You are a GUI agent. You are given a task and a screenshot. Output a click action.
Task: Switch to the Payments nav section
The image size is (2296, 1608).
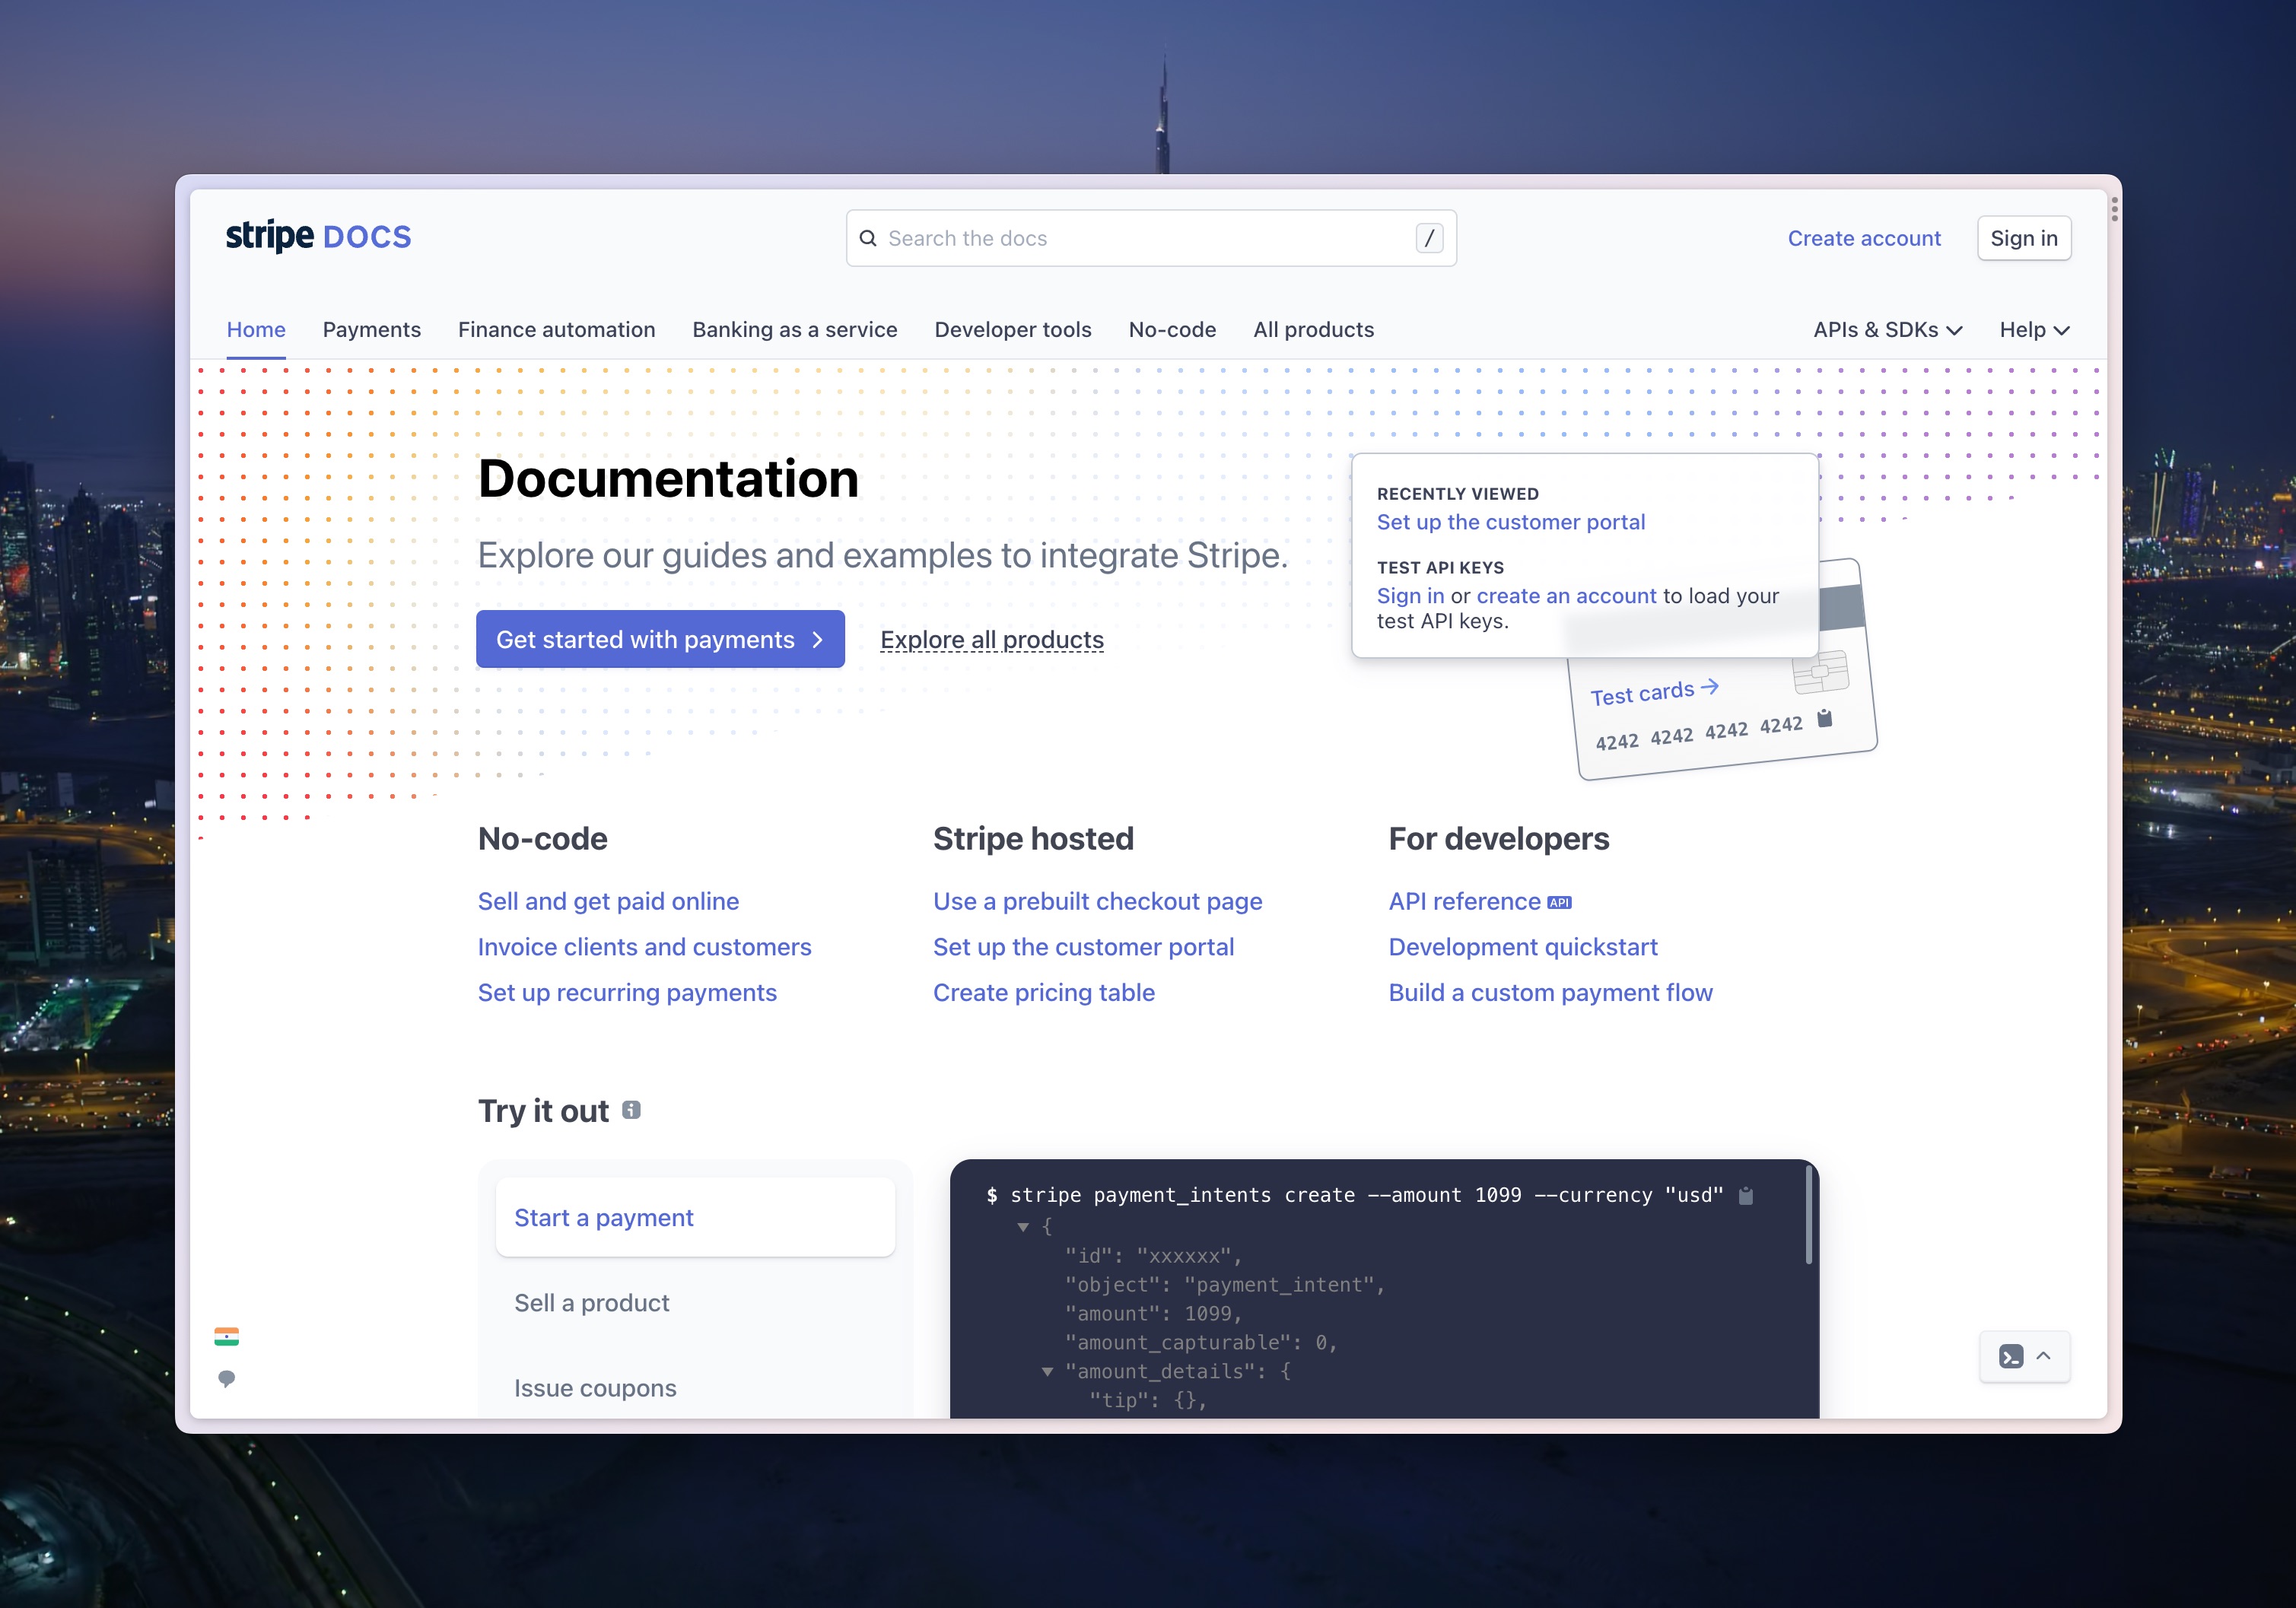pyautogui.click(x=371, y=329)
